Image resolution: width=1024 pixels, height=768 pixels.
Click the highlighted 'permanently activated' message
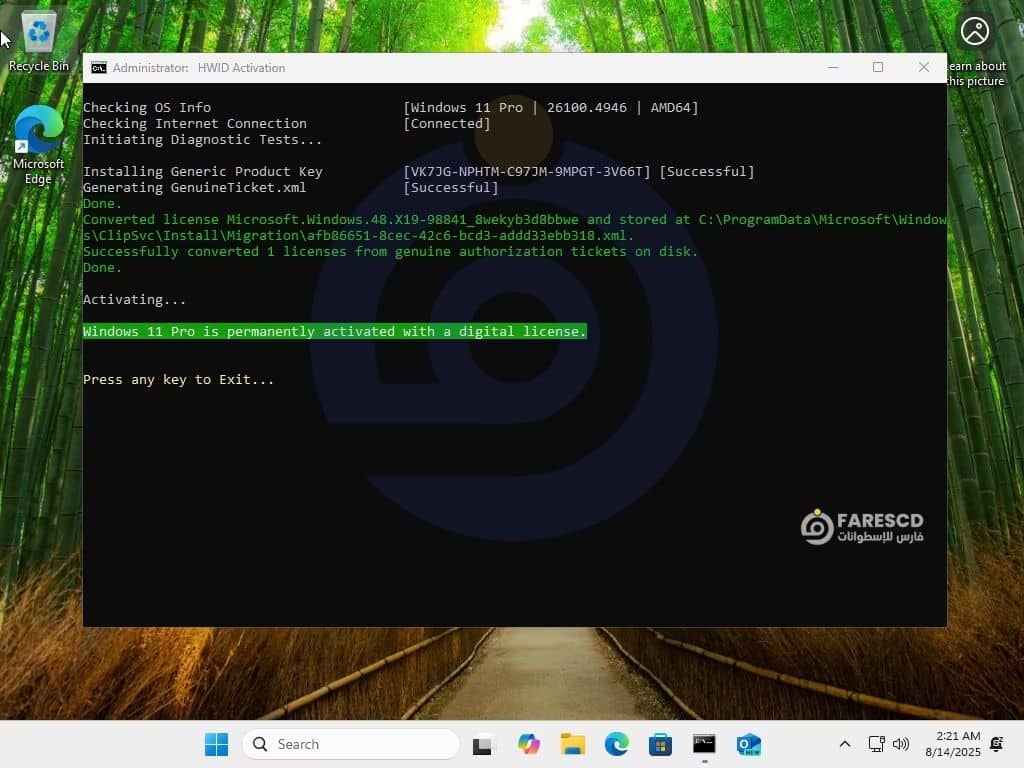point(334,332)
